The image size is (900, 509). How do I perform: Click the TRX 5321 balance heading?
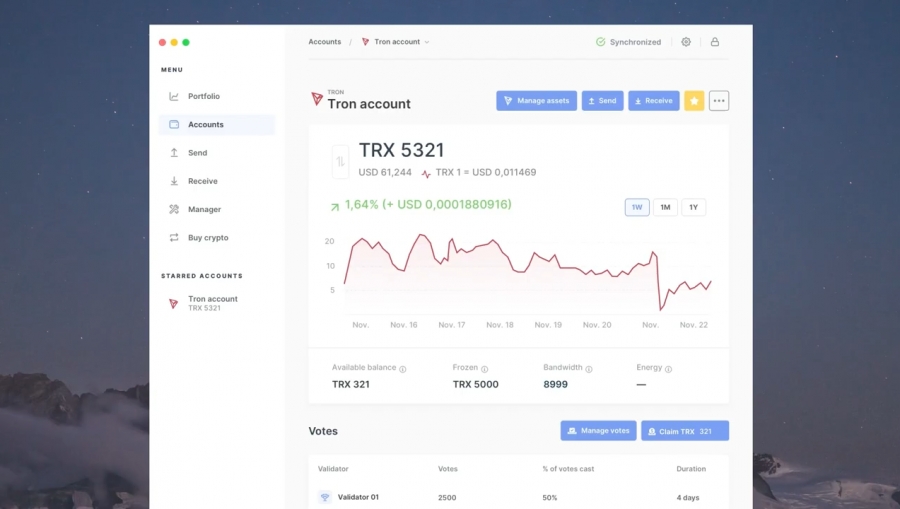coord(402,150)
